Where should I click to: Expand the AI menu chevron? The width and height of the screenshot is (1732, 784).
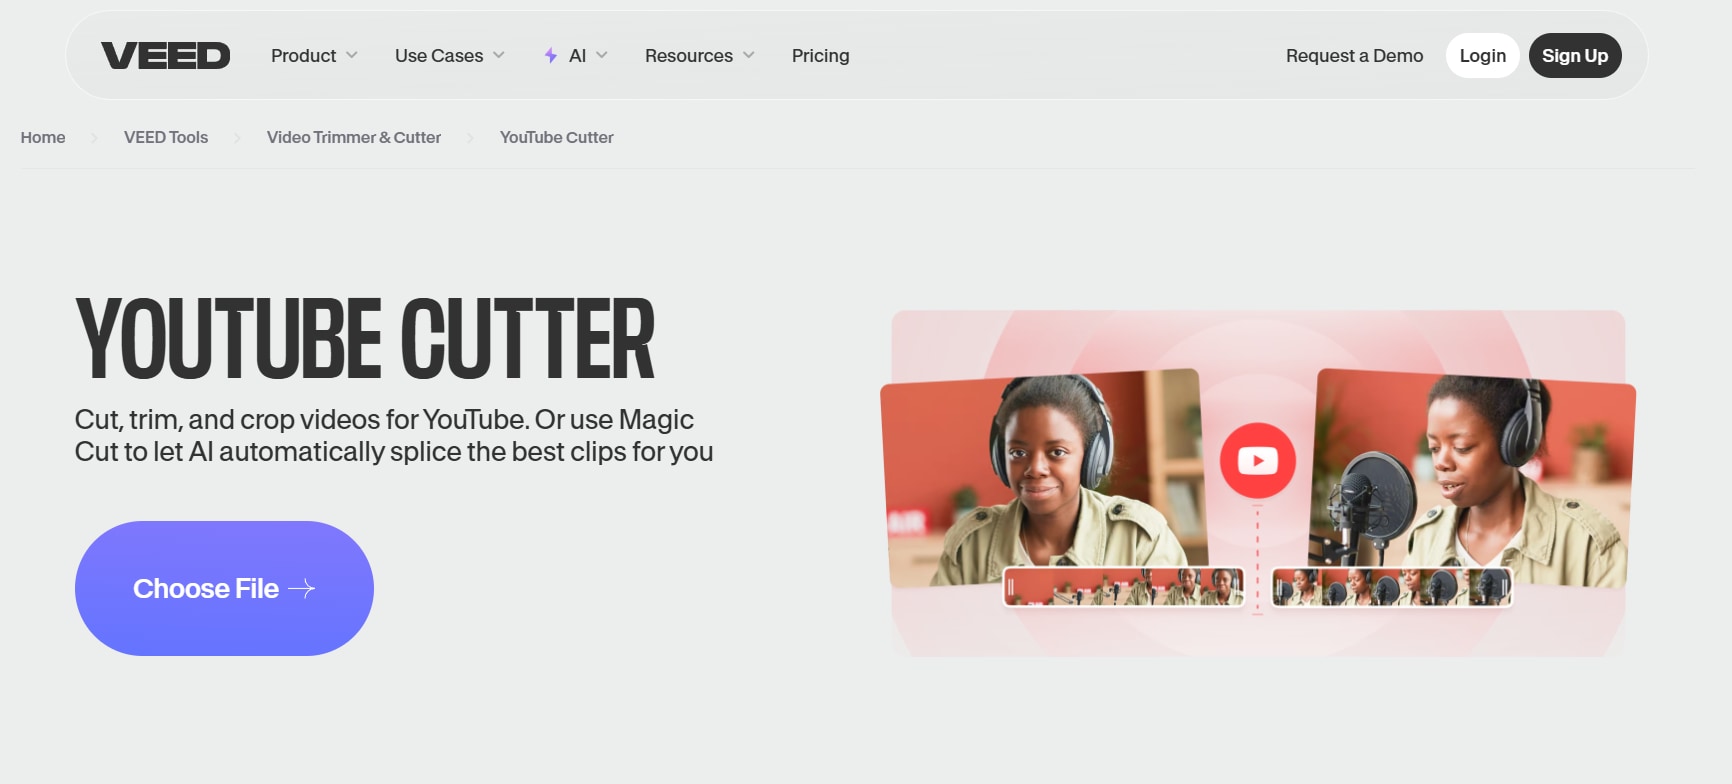(x=602, y=55)
